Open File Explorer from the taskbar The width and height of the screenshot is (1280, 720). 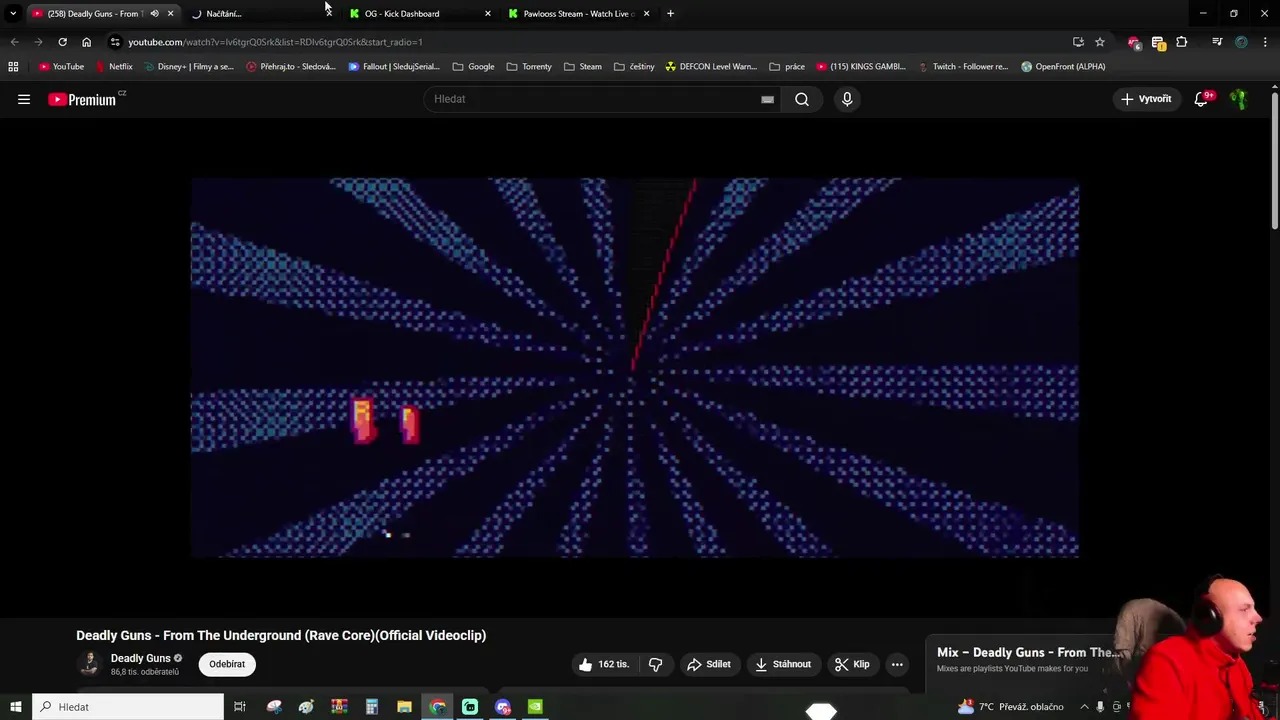[404, 707]
